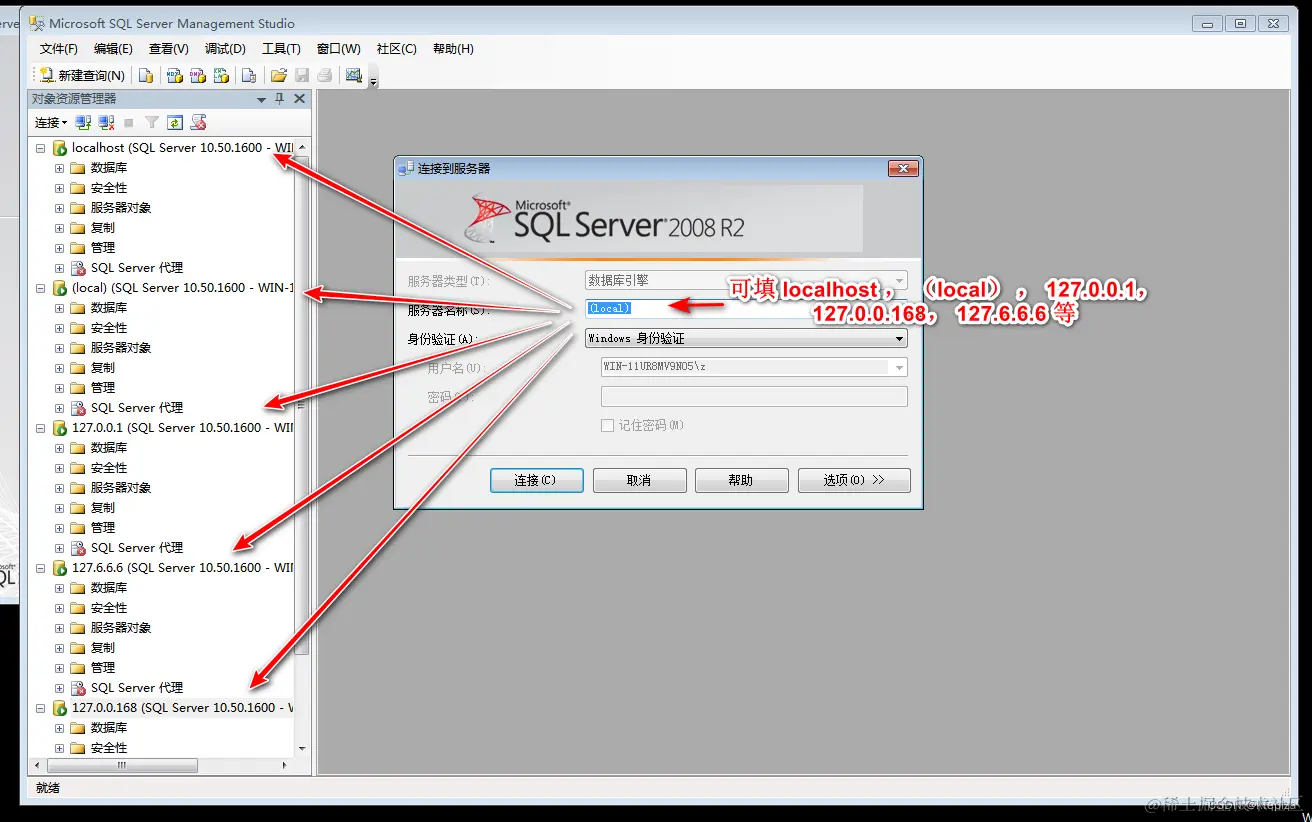
Task: Start an Analysis Services XMLA query
Action: coord(222,75)
